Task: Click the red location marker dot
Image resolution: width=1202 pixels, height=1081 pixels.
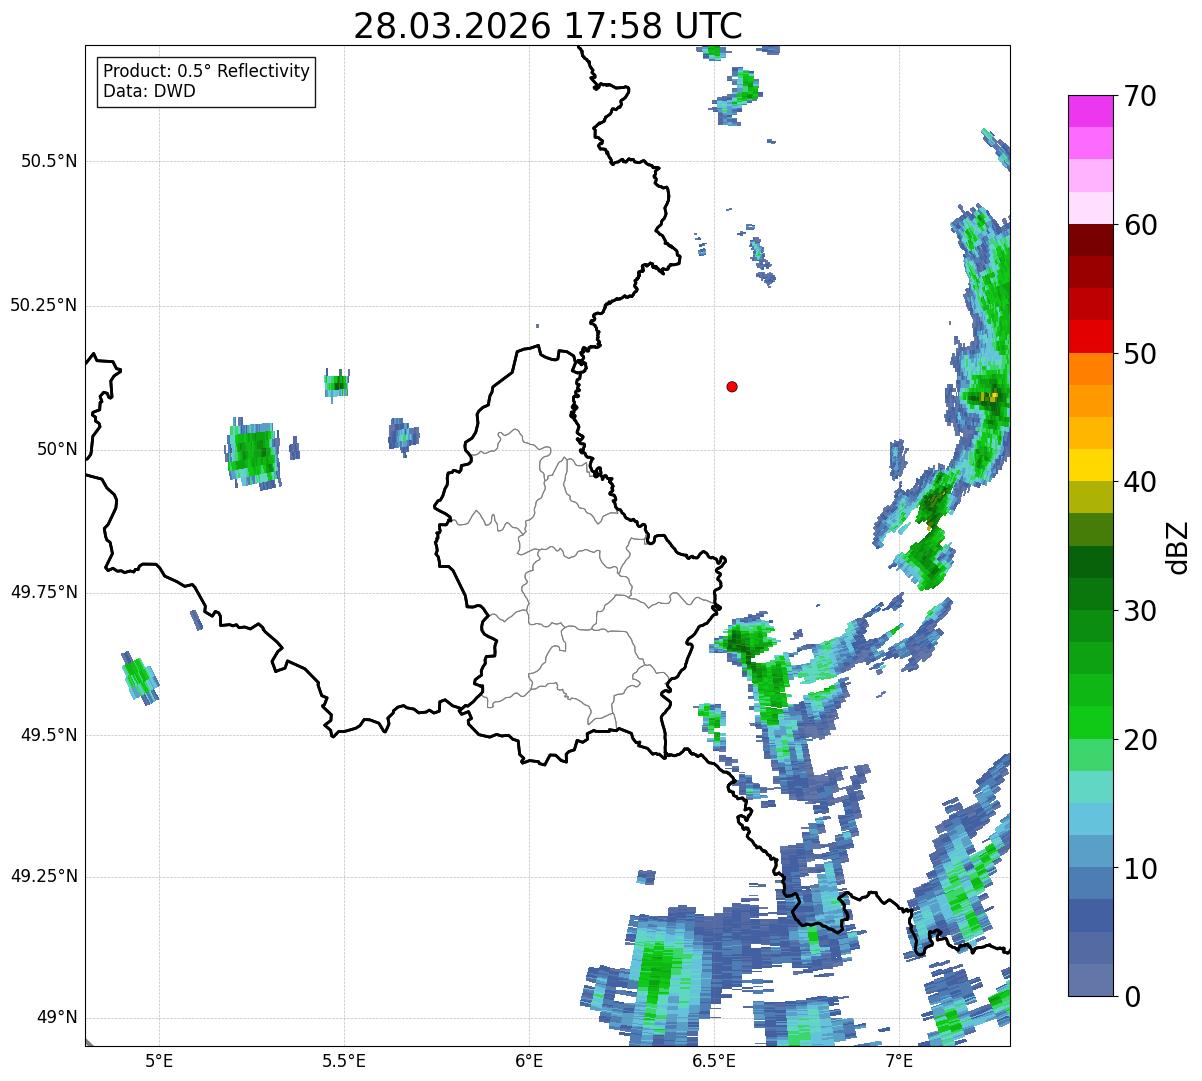Action: click(x=732, y=386)
